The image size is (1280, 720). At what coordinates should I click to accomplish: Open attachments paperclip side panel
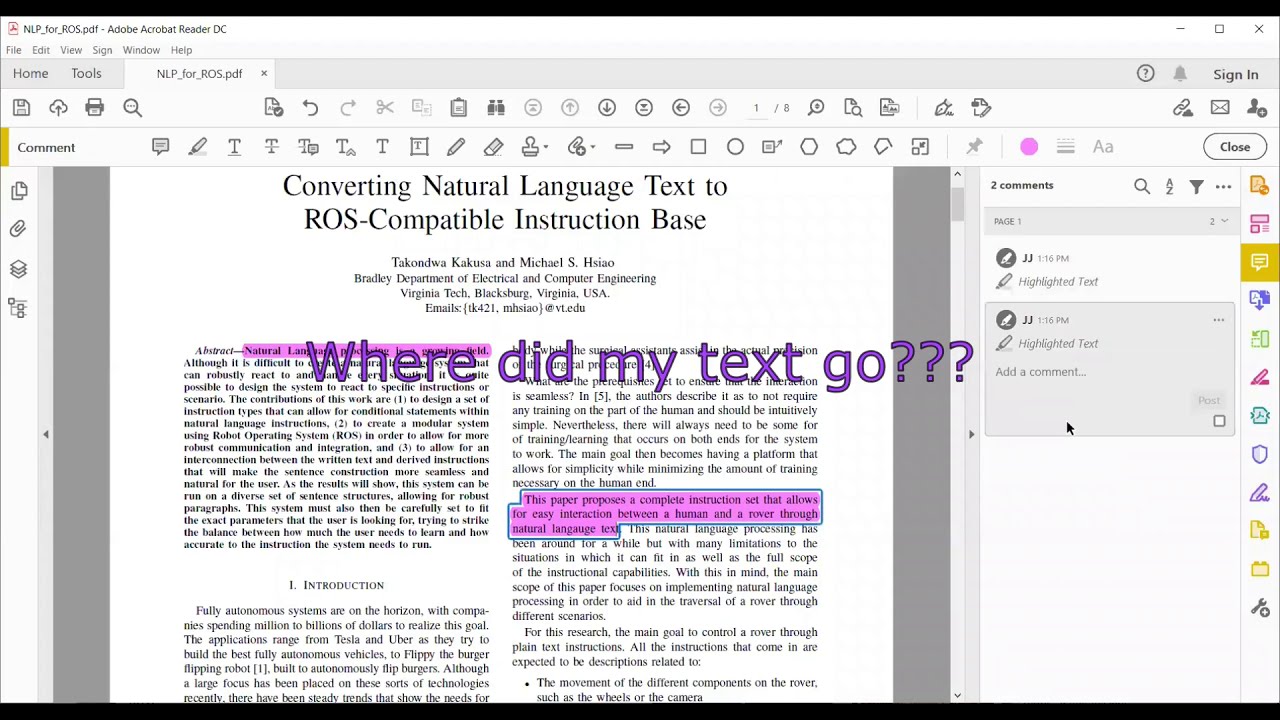click(18, 229)
